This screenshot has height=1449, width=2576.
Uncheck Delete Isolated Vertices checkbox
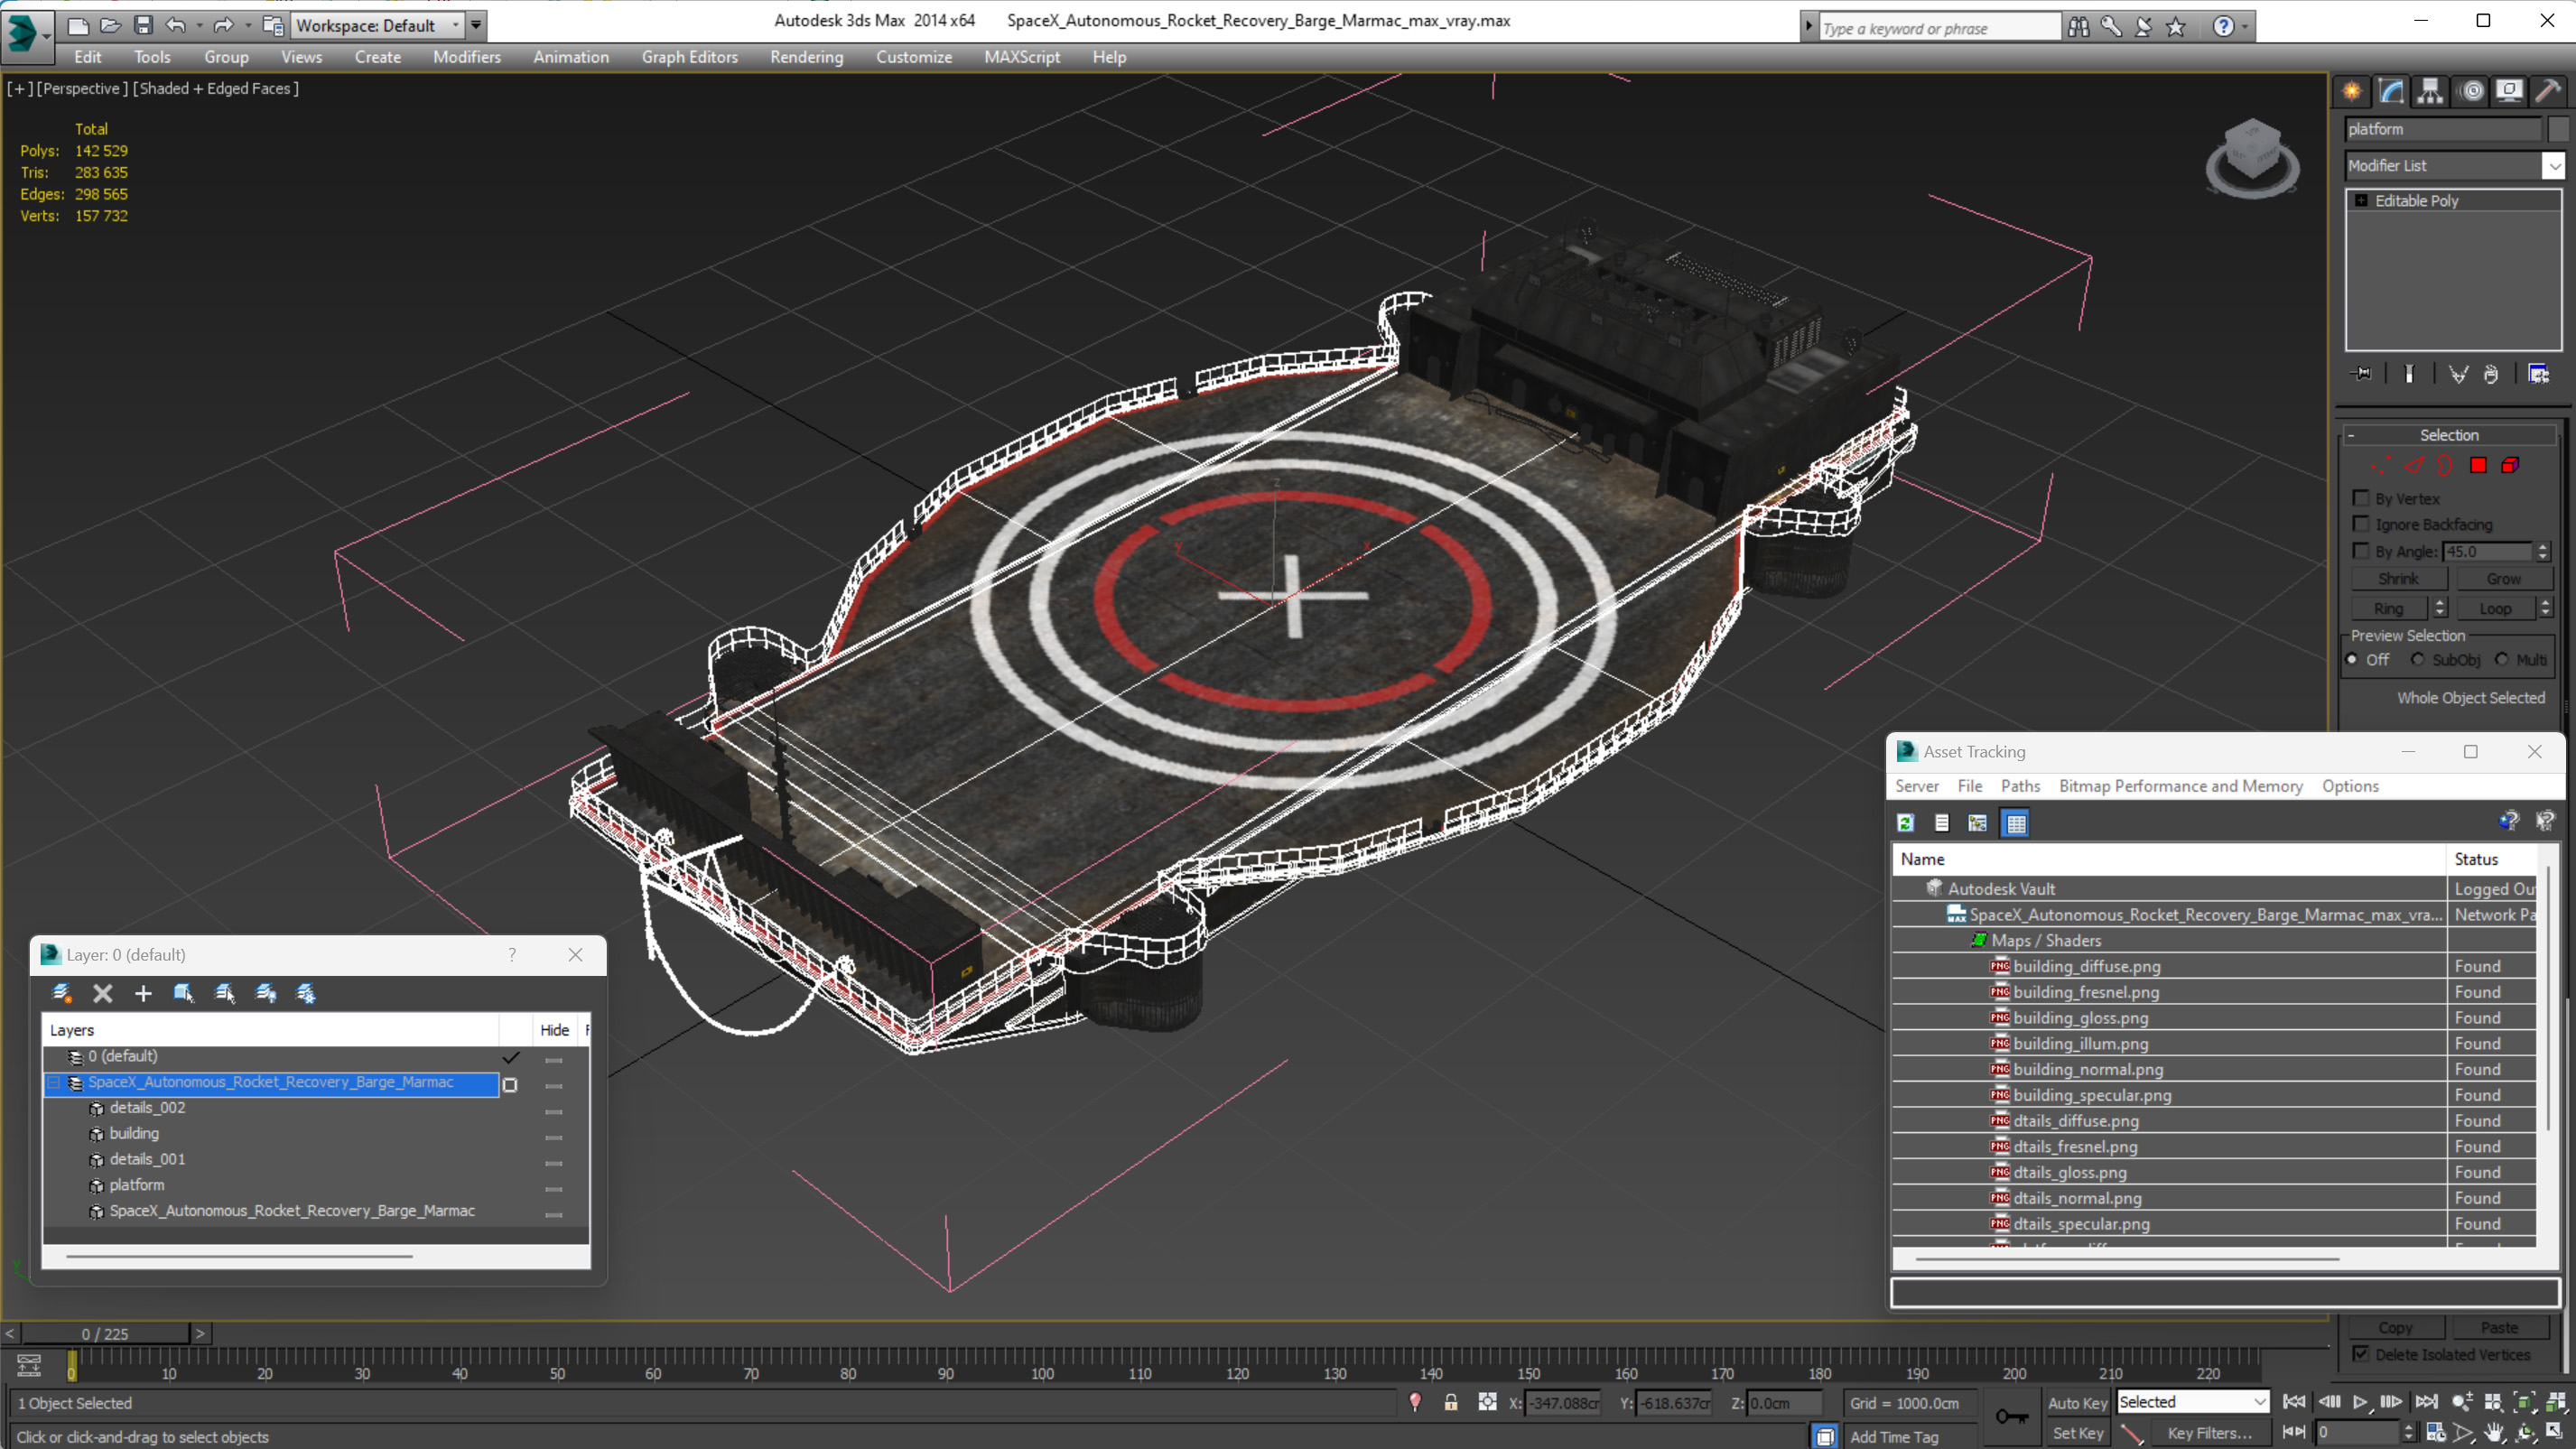pos(2361,1353)
